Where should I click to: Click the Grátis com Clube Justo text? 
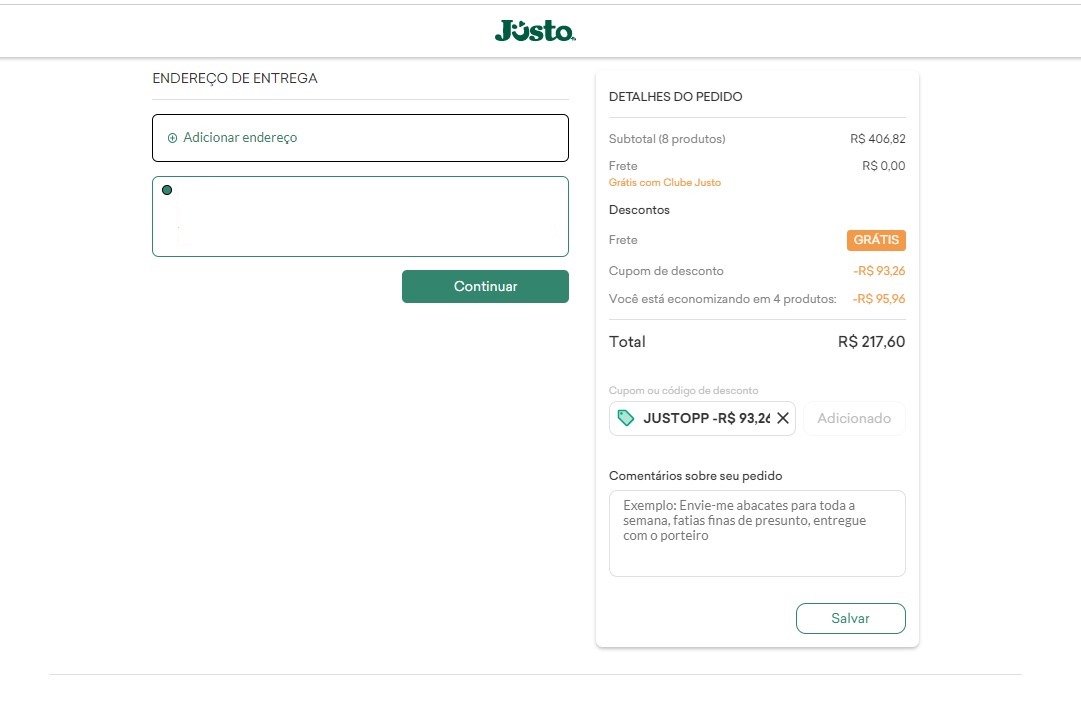tap(665, 182)
